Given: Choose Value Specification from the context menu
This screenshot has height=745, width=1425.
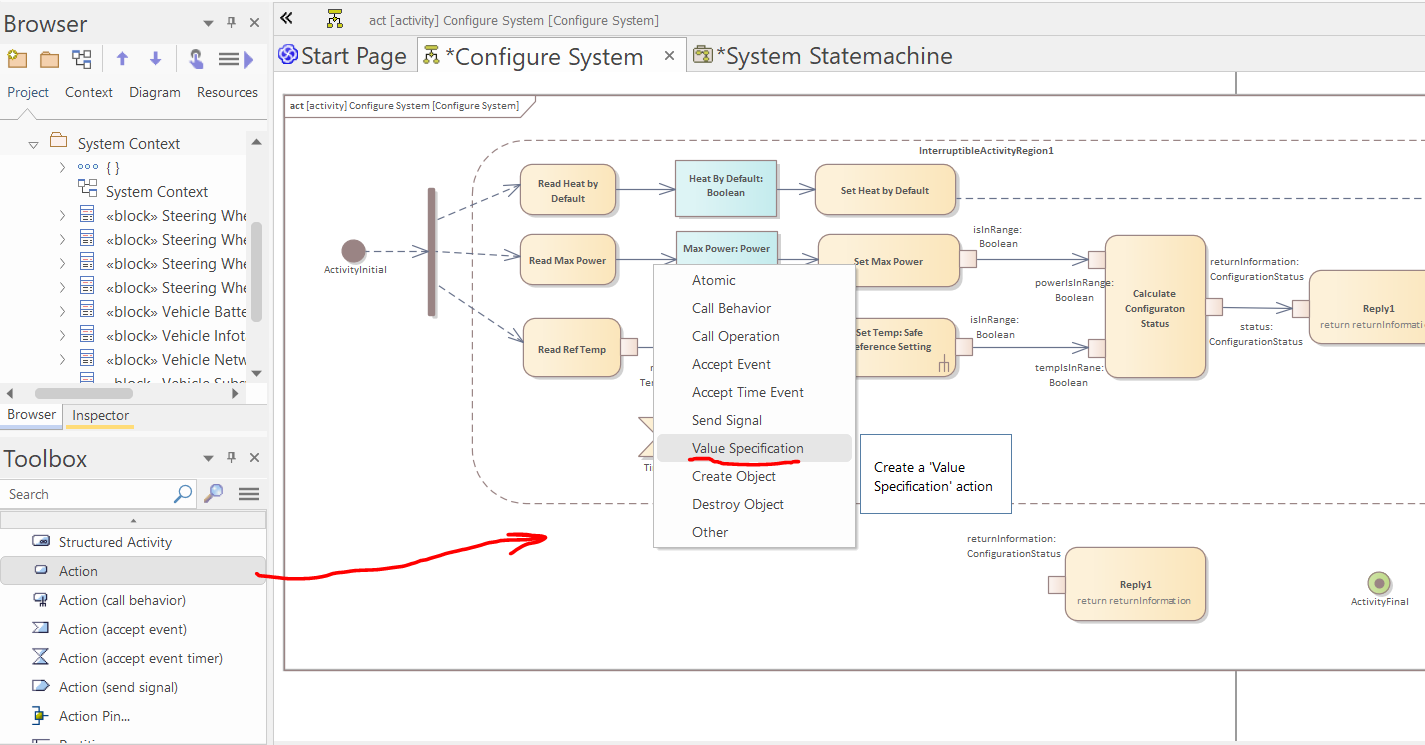Looking at the screenshot, I should coord(747,449).
